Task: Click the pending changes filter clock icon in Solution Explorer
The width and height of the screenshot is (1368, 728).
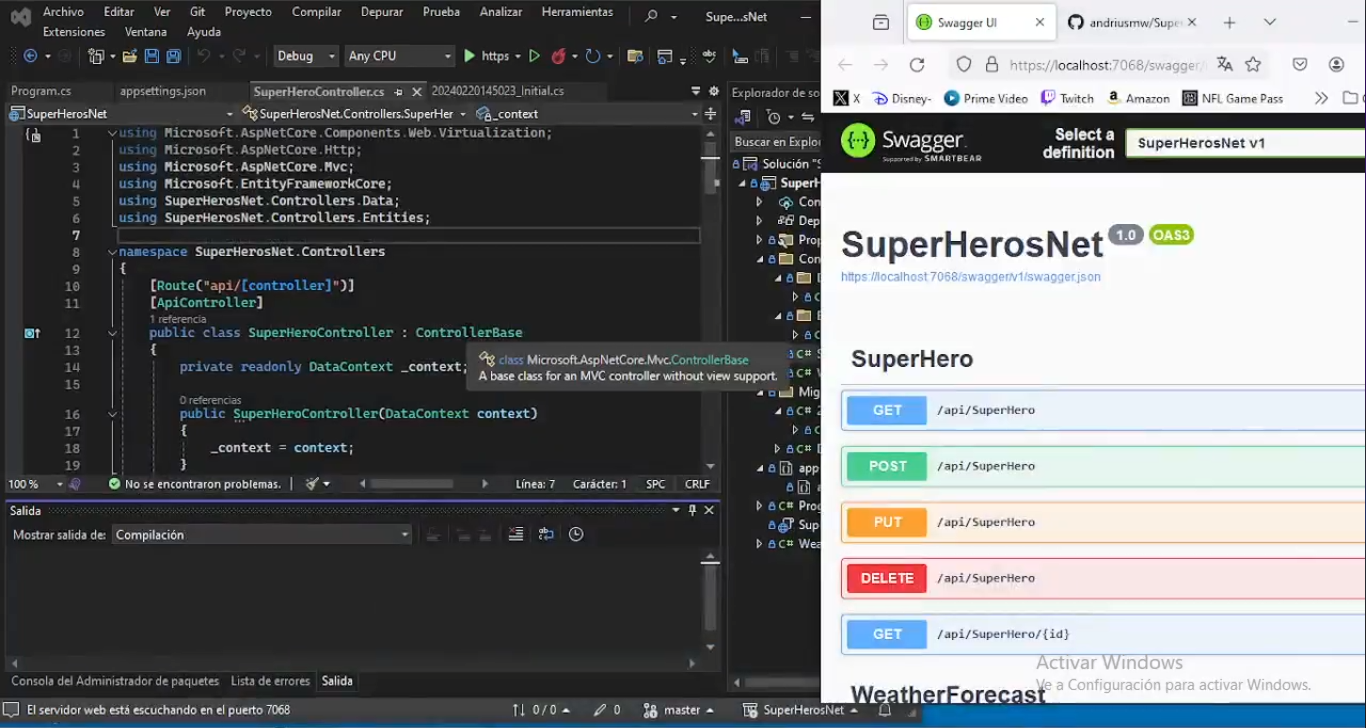Action: tap(773, 117)
